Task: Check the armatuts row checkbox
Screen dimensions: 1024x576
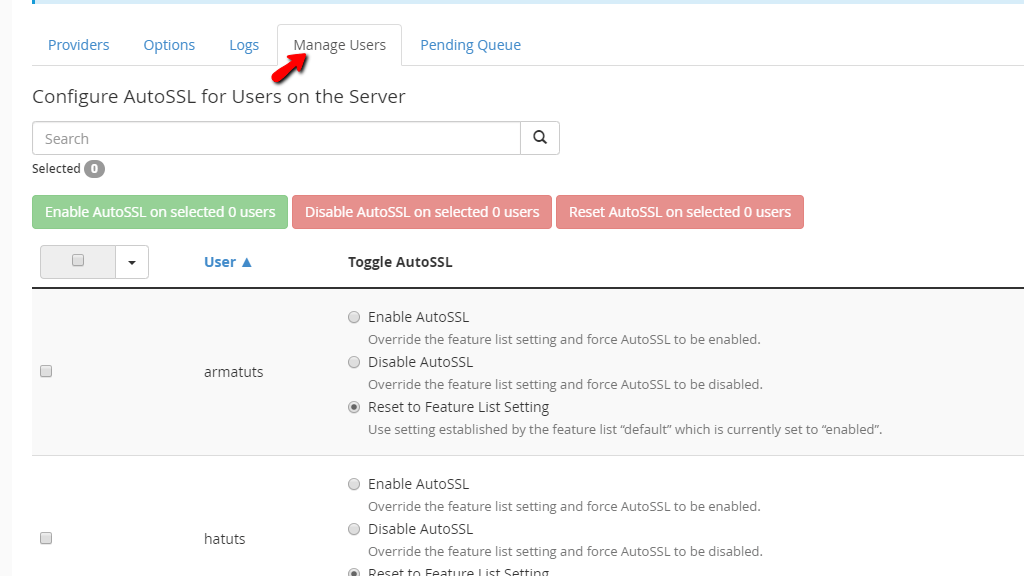Action: click(x=45, y=370)
